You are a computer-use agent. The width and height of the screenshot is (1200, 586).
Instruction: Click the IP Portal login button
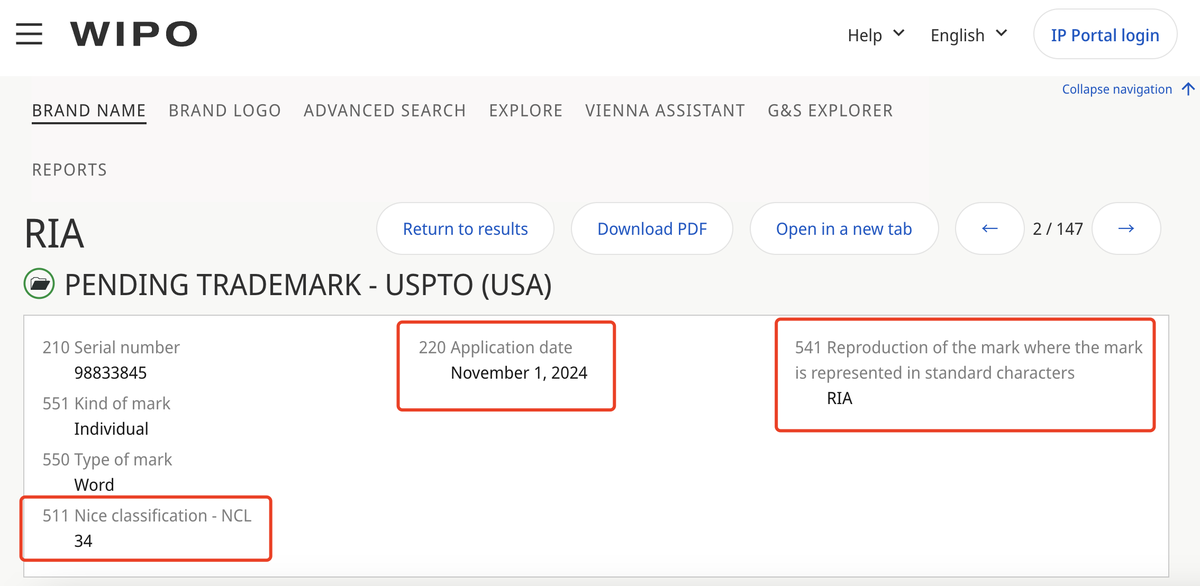[1105, 35]
